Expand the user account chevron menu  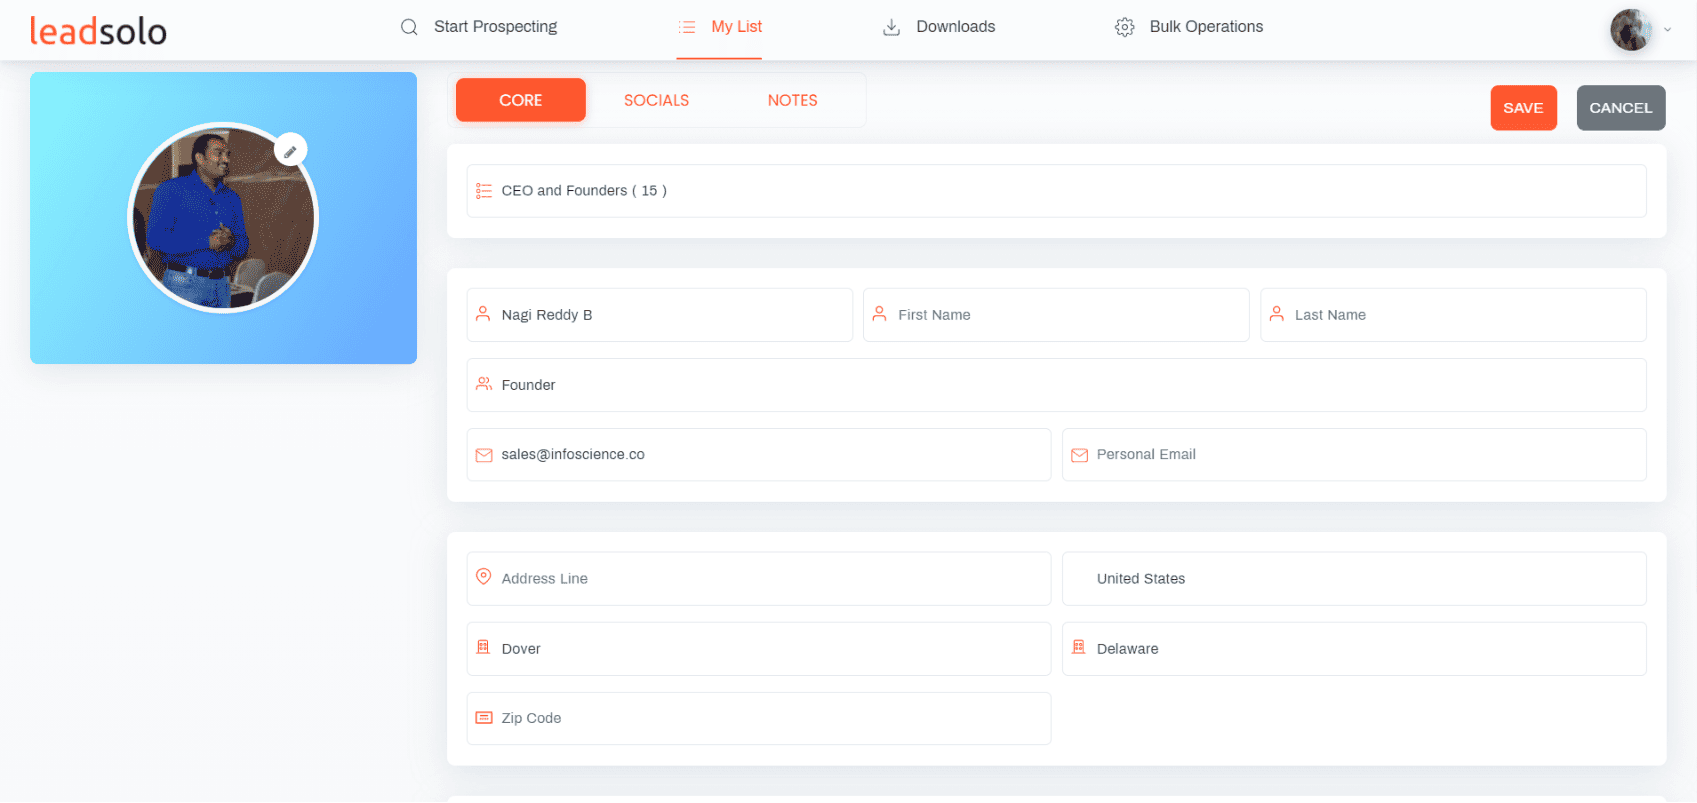(x=1667, y=30)
